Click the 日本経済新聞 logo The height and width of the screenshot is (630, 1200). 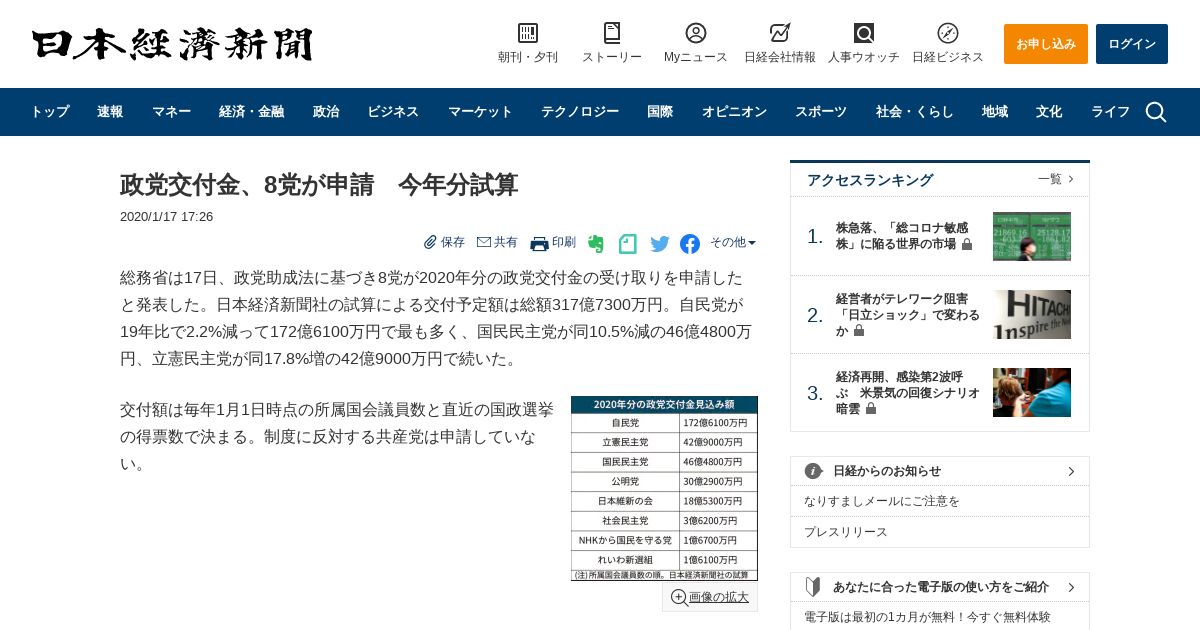[172, 44]
